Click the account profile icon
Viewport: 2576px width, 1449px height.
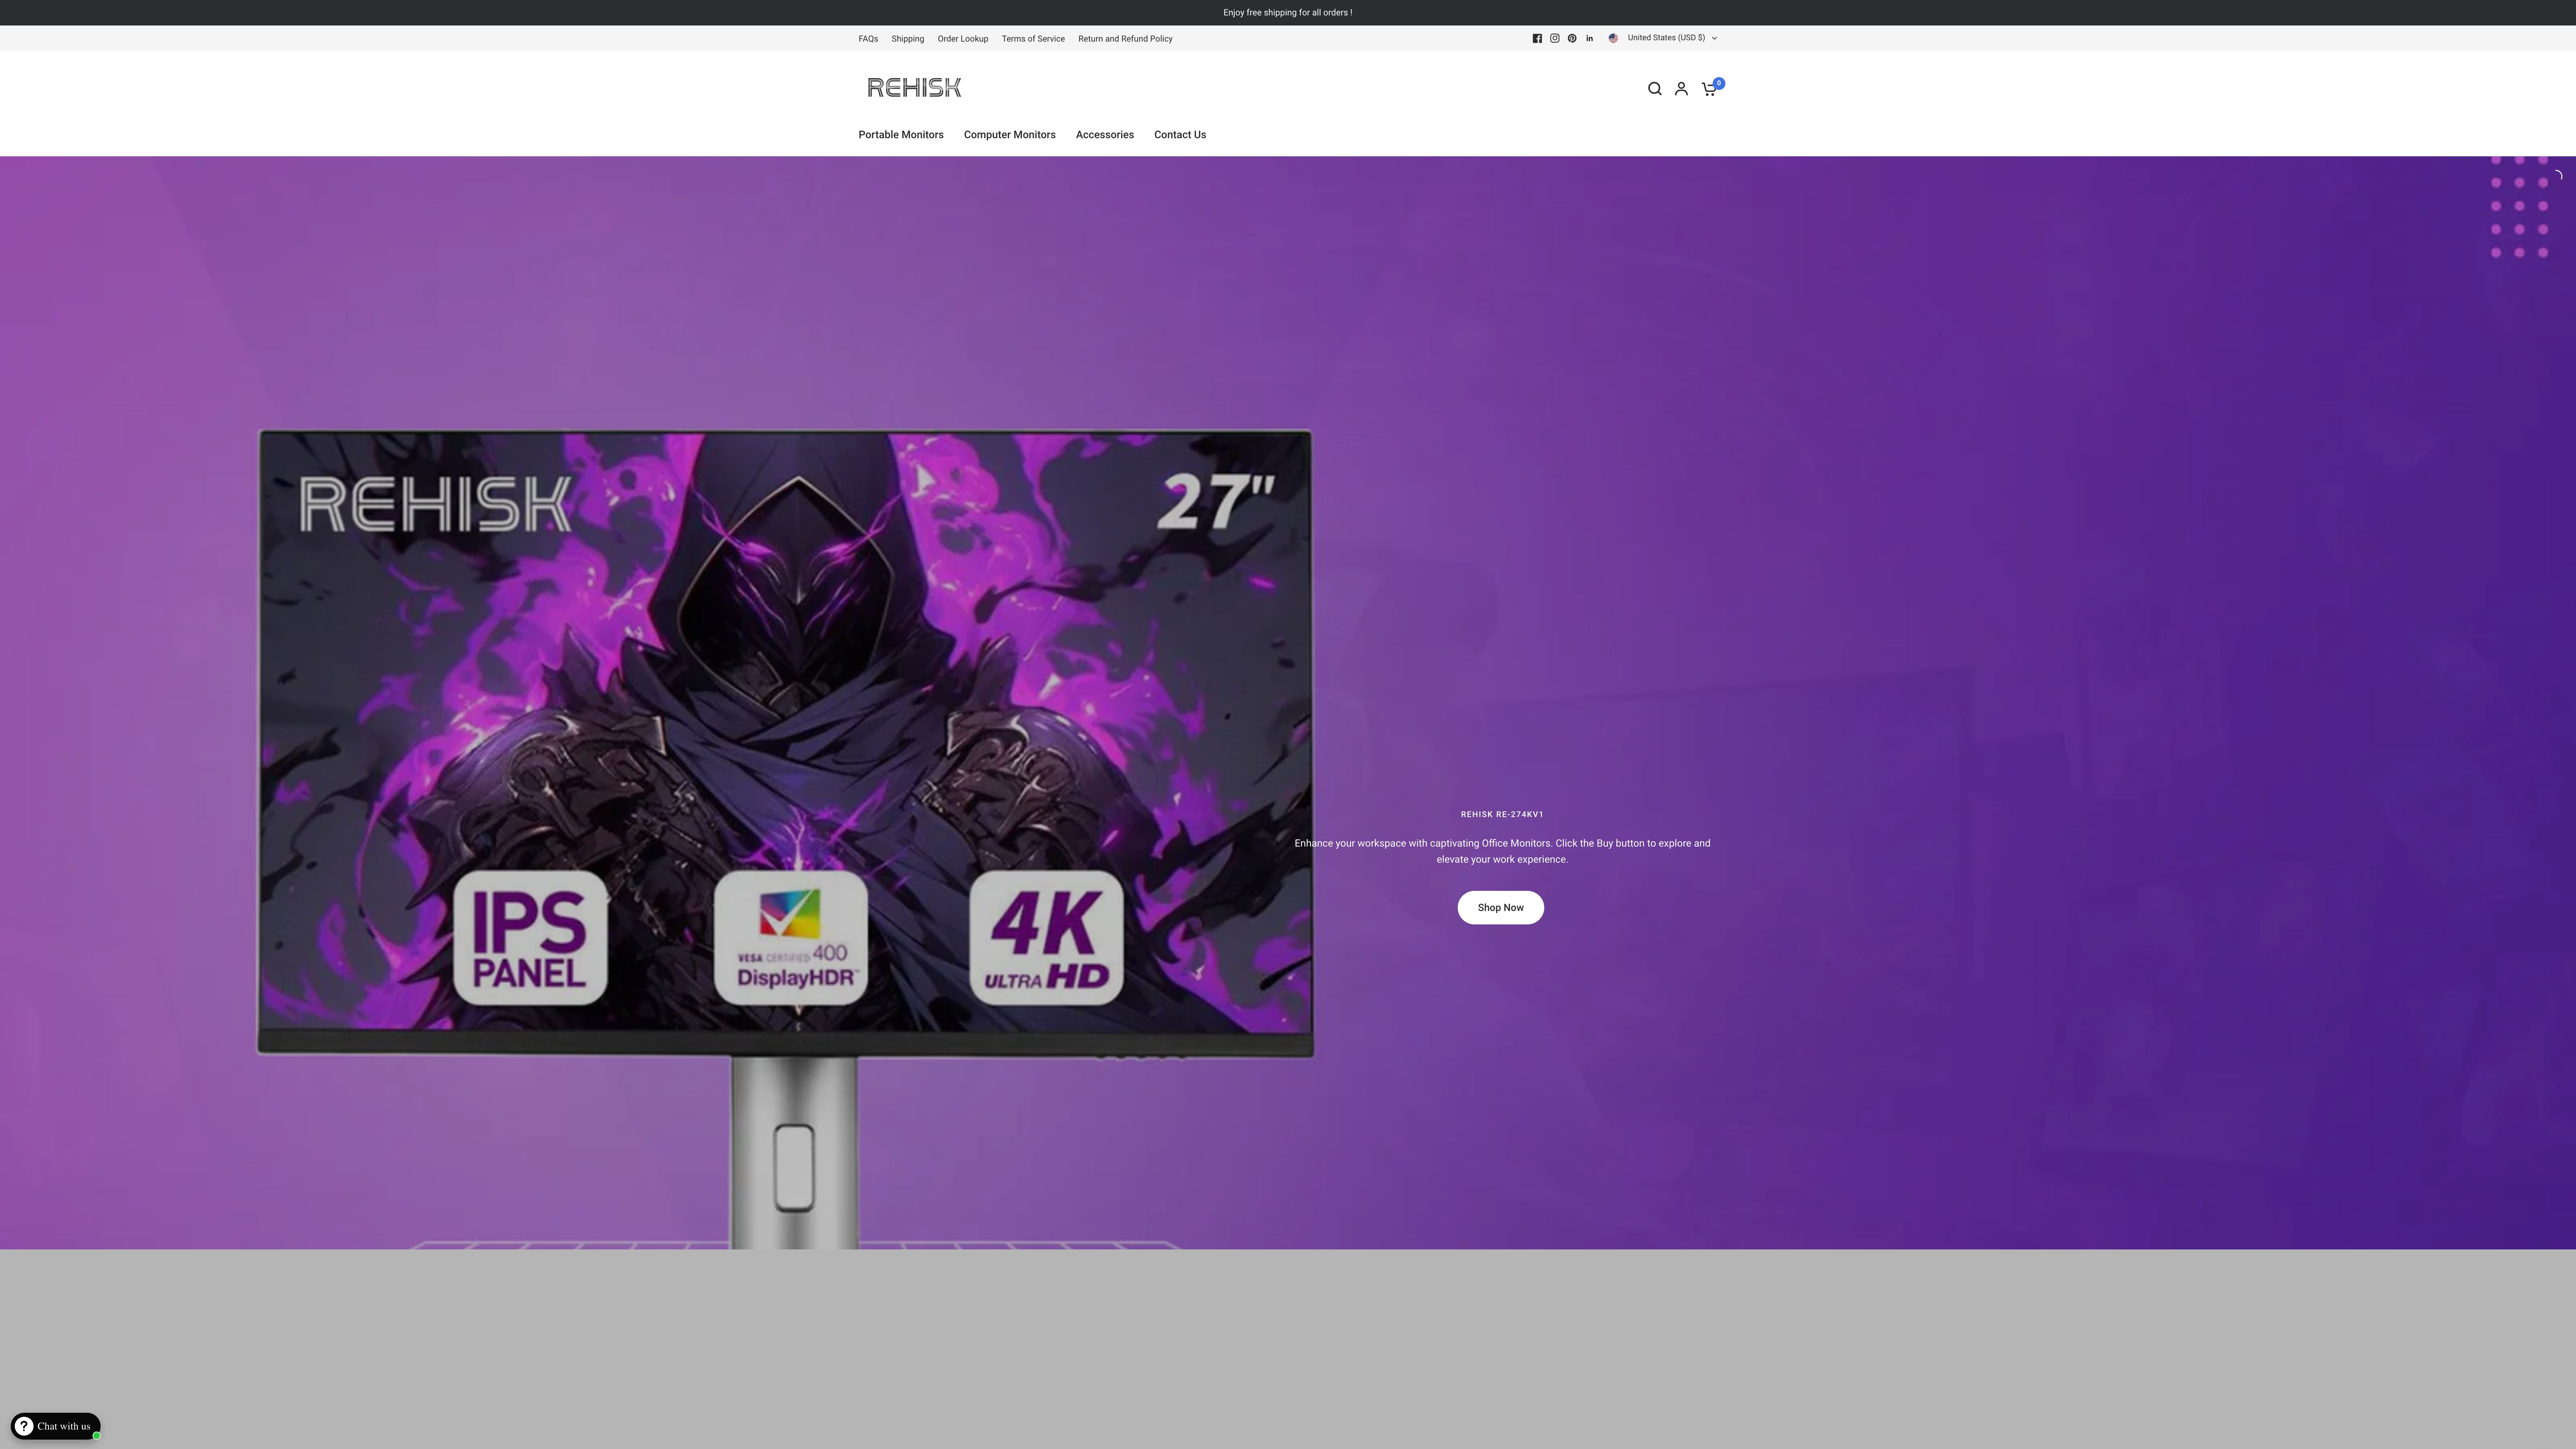pyautogui.click(x=1681, y=88)
